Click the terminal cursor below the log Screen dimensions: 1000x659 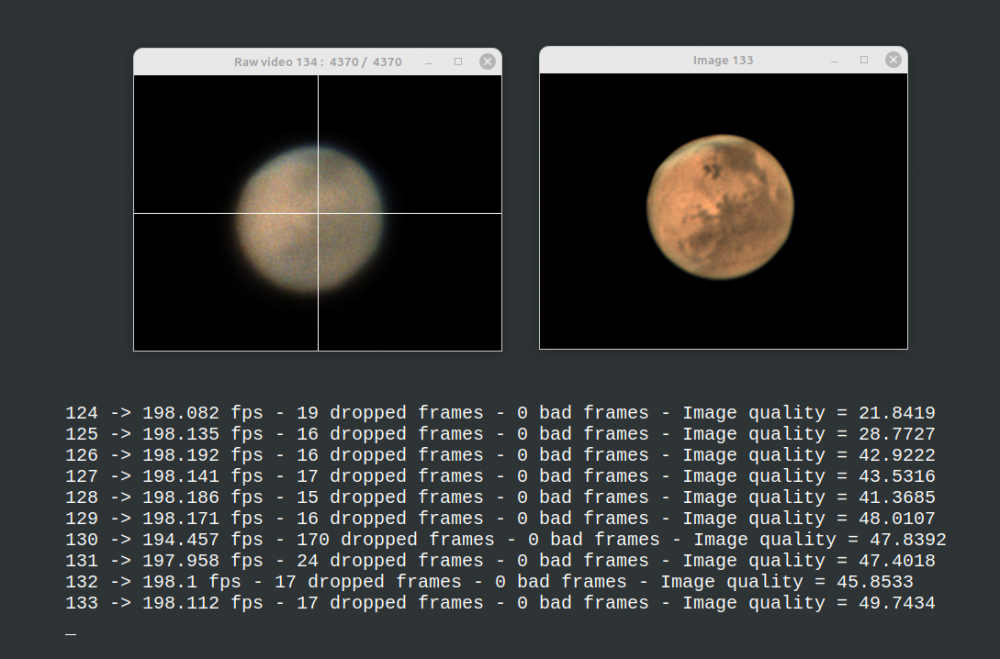click(x=70, y=633)
